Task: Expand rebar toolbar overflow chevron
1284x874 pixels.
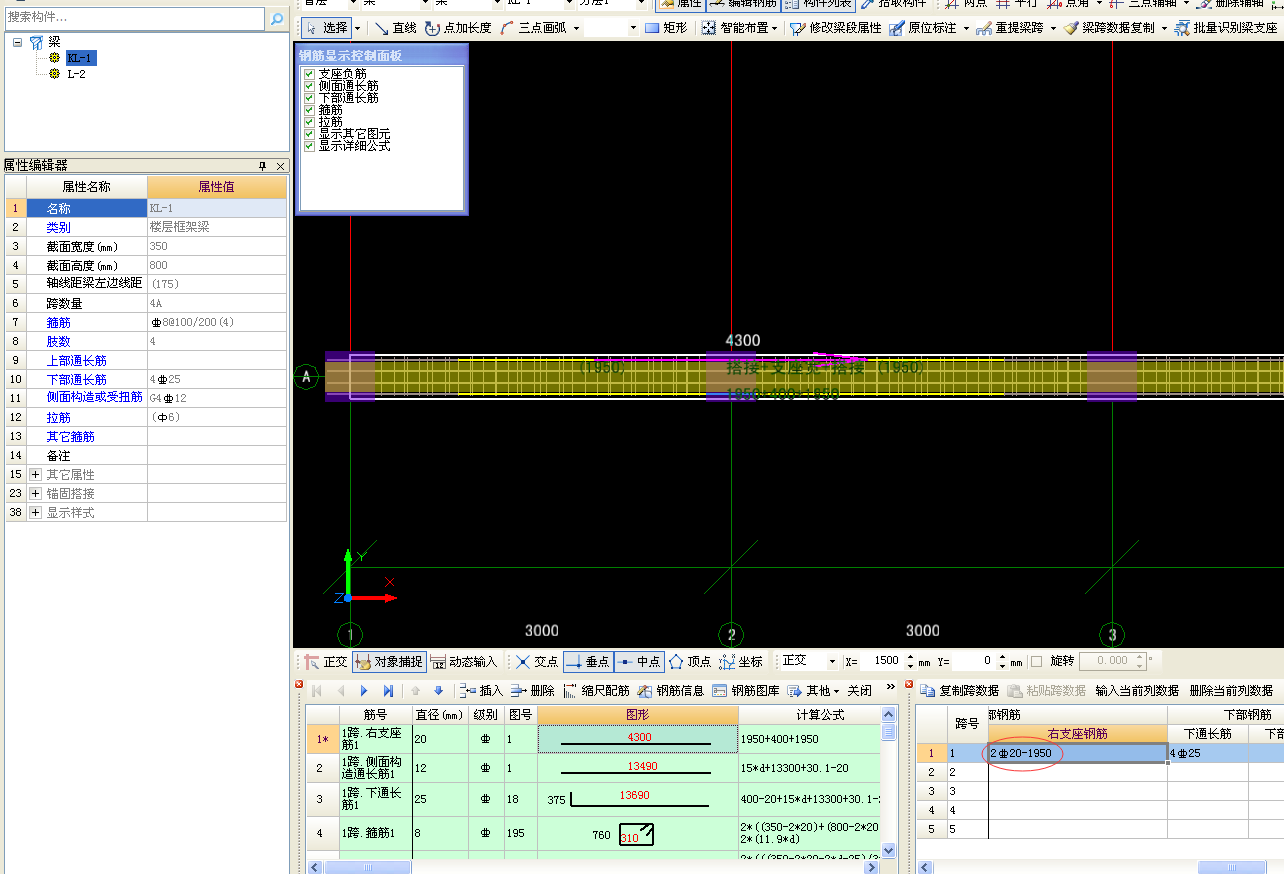Action: click(x=891, y=689)
